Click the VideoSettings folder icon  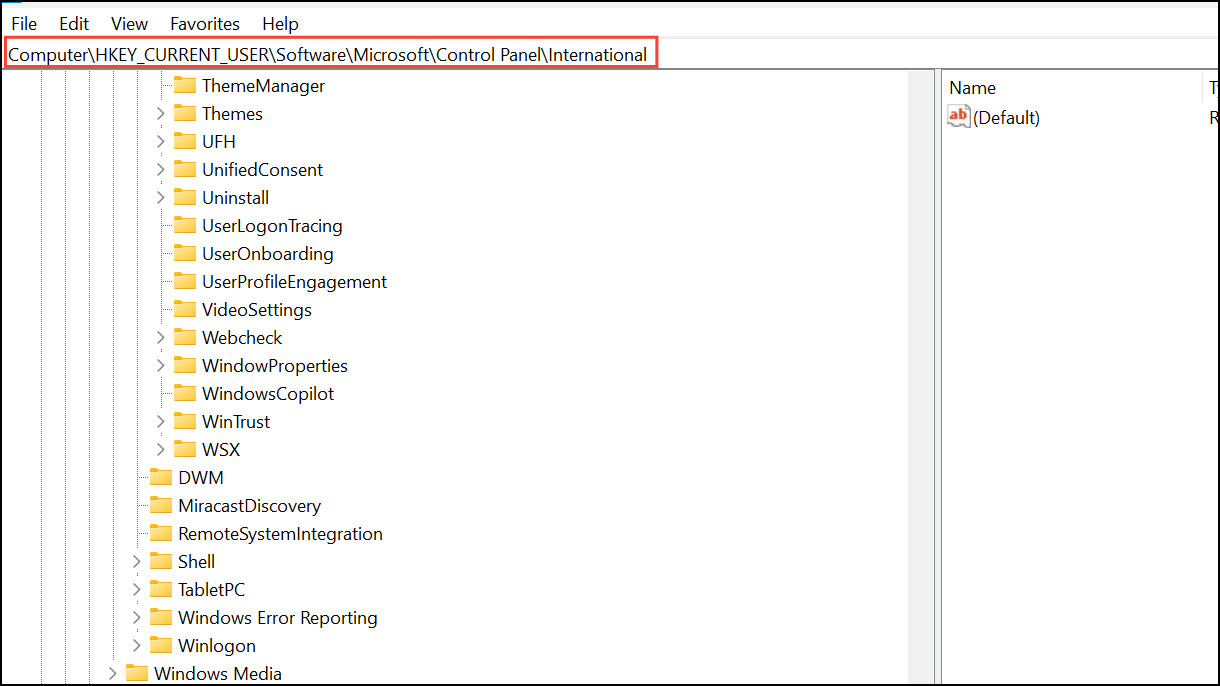(186, 309)
